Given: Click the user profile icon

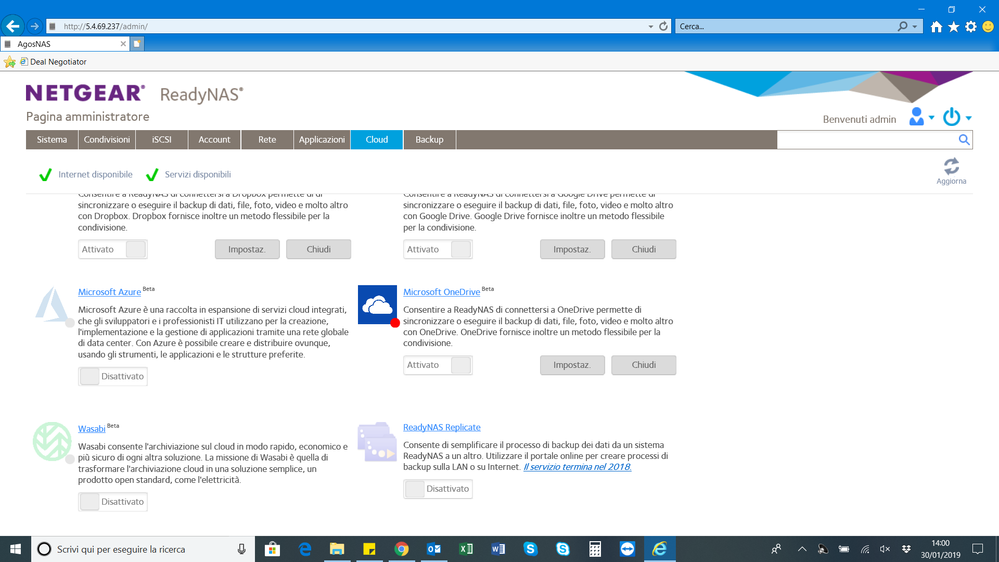Looking at the screenshot, I should click(x=916, y=117).
